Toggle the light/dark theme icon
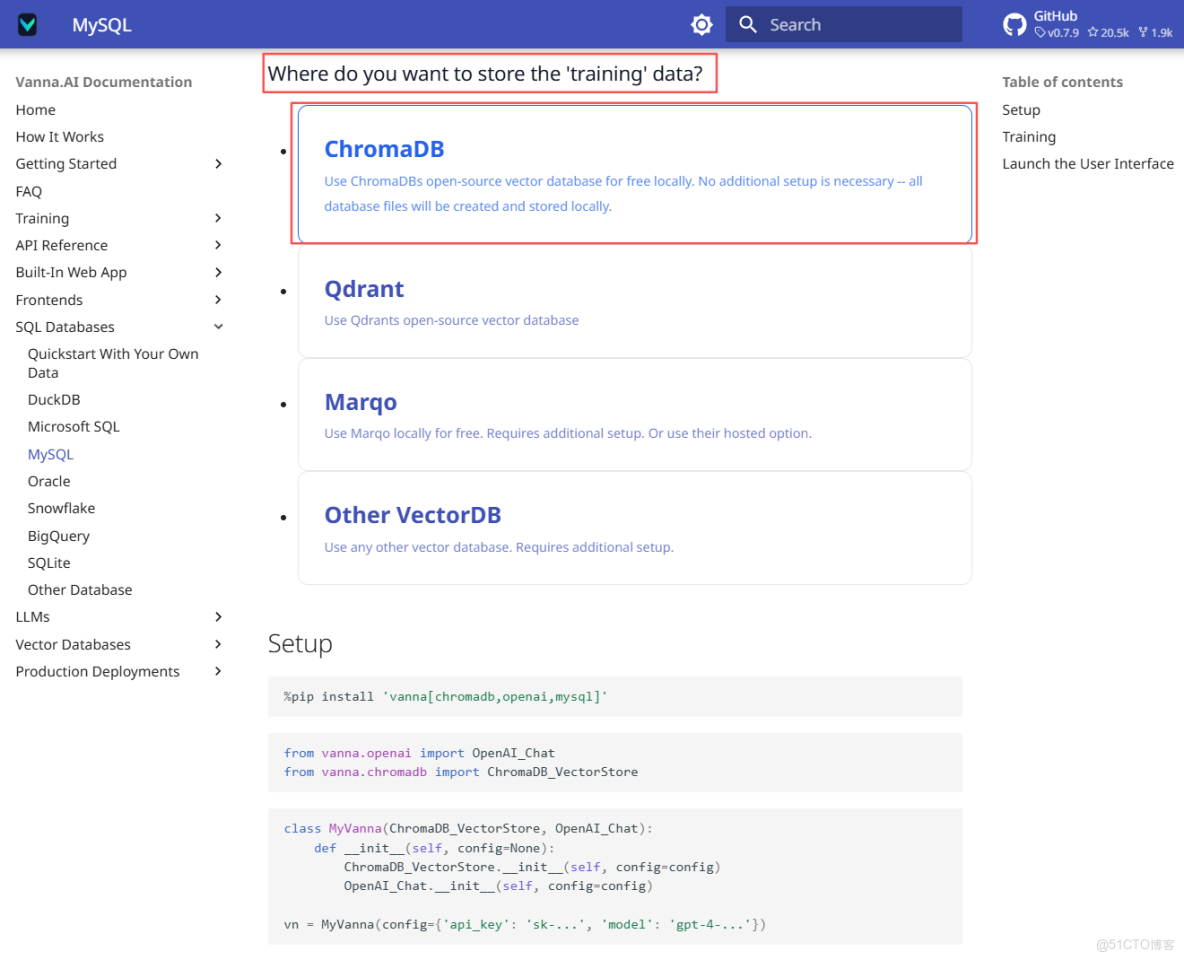 [702, 25]
